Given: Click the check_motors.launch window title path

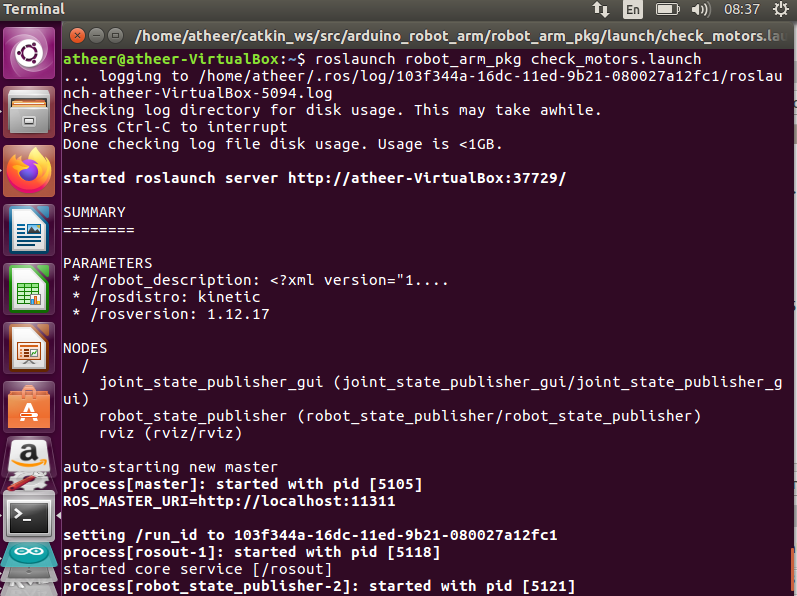Looking at the screenshot, I should pos(460,36).
